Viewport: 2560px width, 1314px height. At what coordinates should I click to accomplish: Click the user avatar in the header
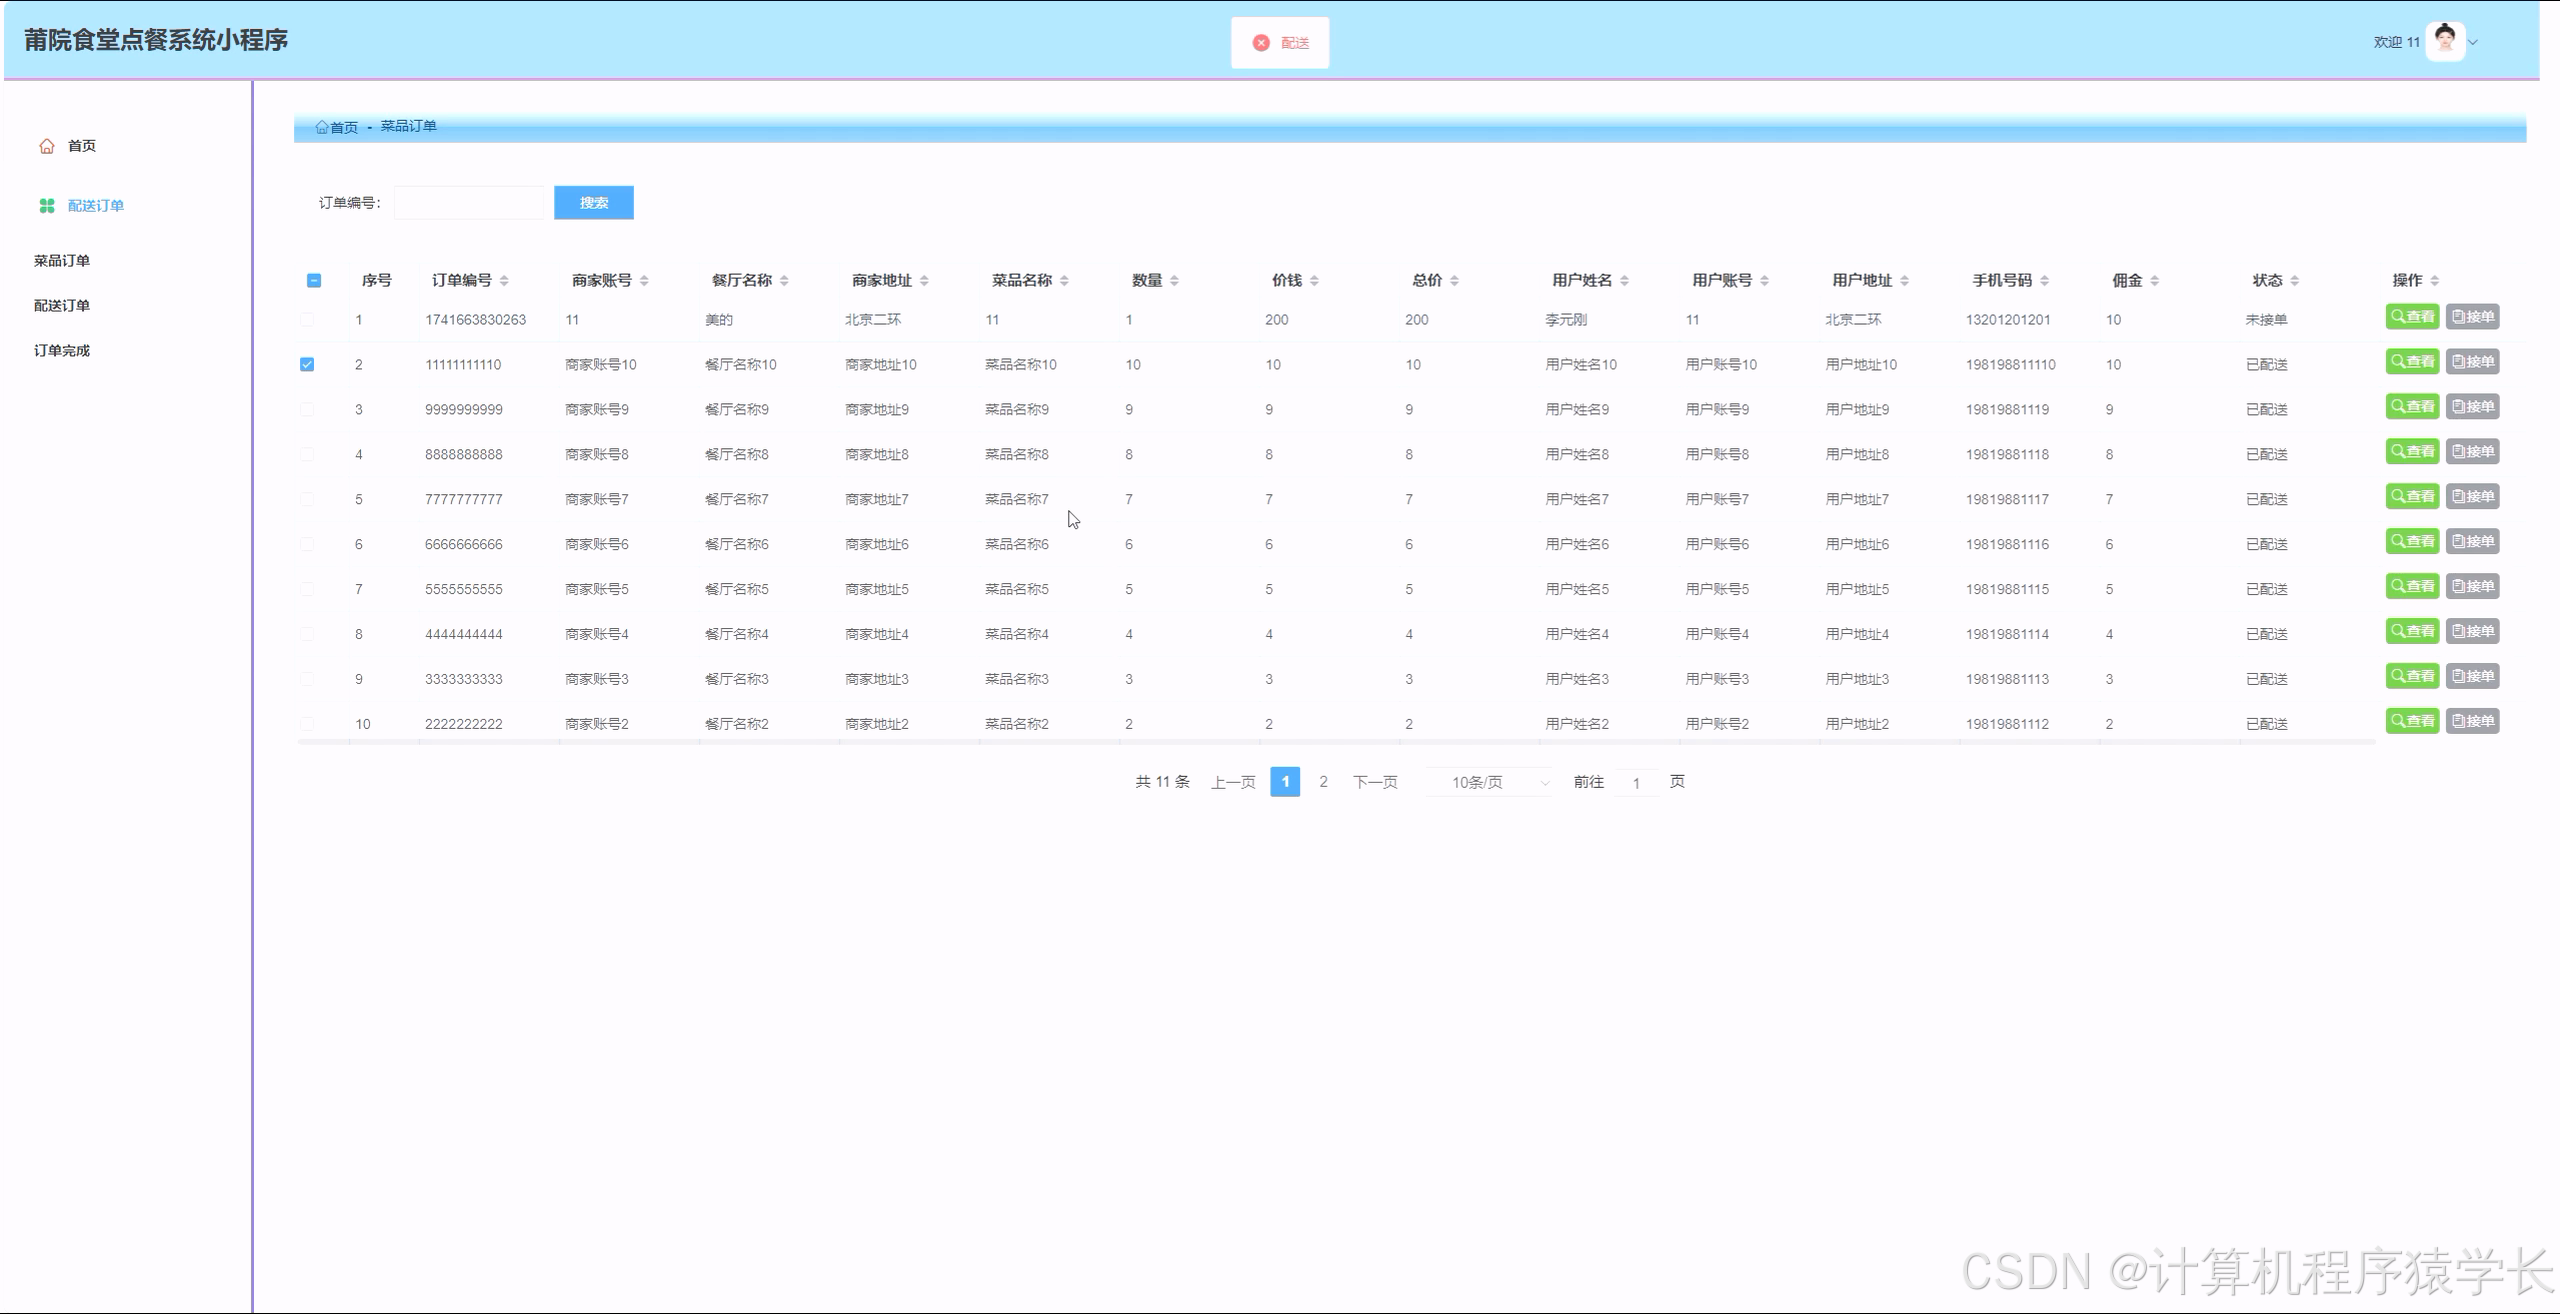click(x=2445, y=41)
